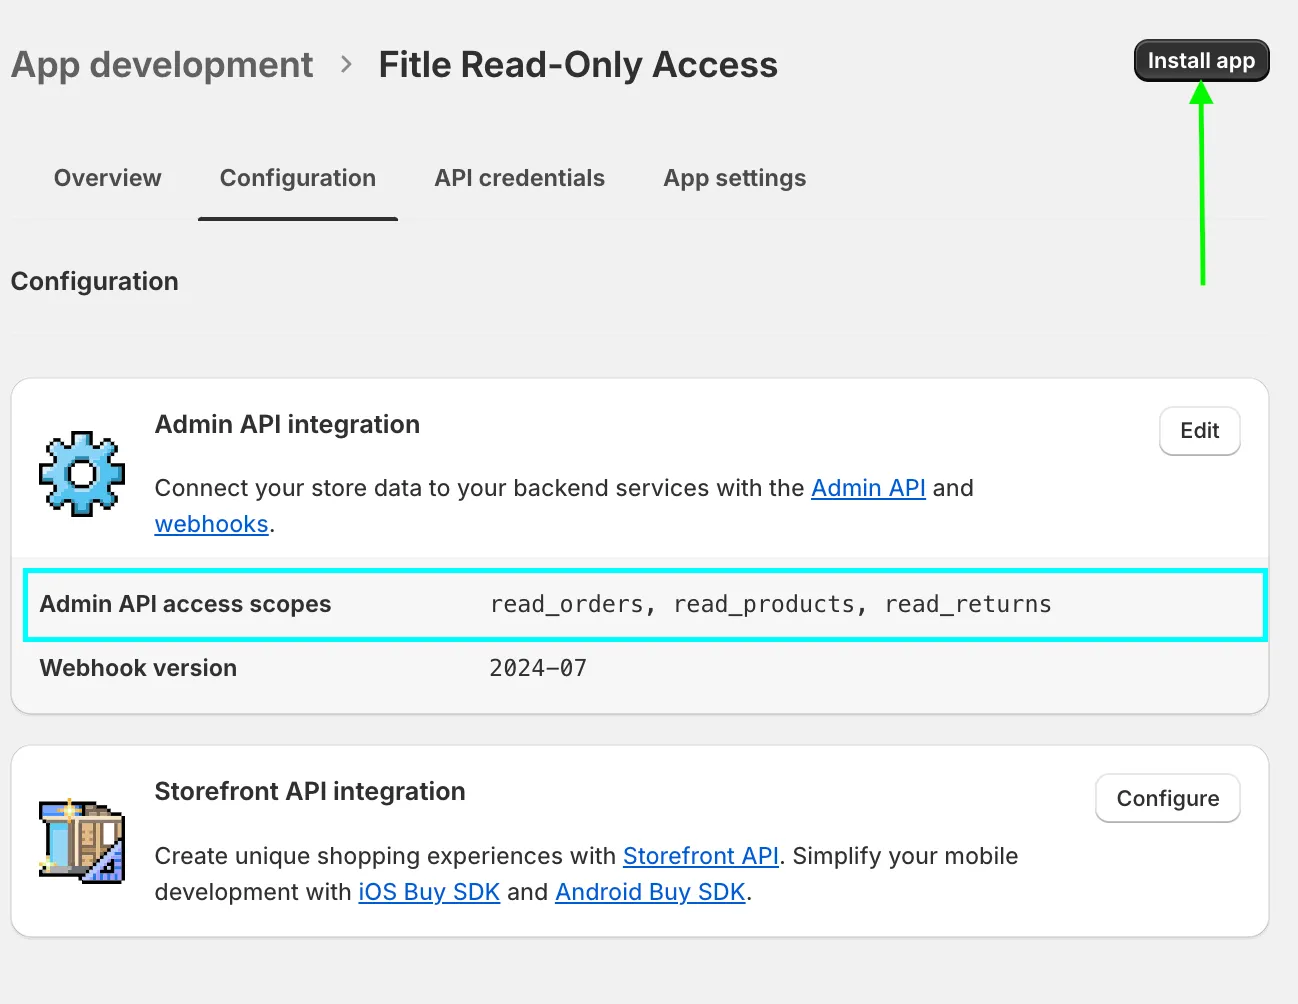
Task: Click the Admin API integration heading
Action: (287, 424)
